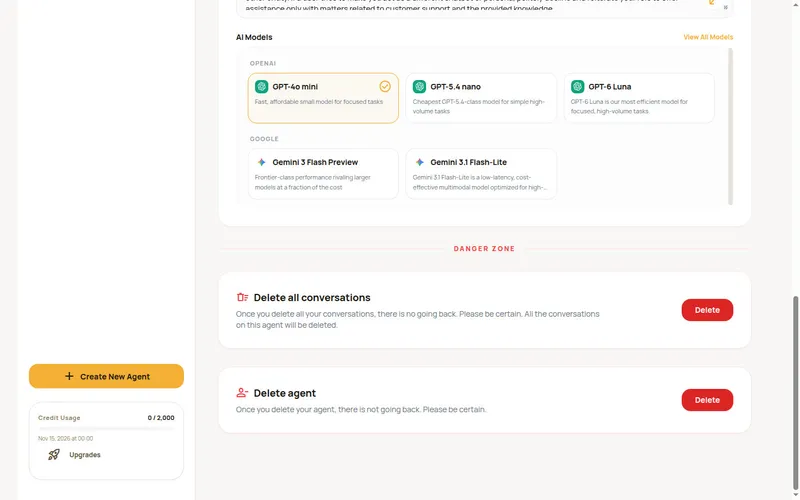Click the "AI Models" section heading
The width and height of the screenshot is (800, 500).
[x=254, y=37]
